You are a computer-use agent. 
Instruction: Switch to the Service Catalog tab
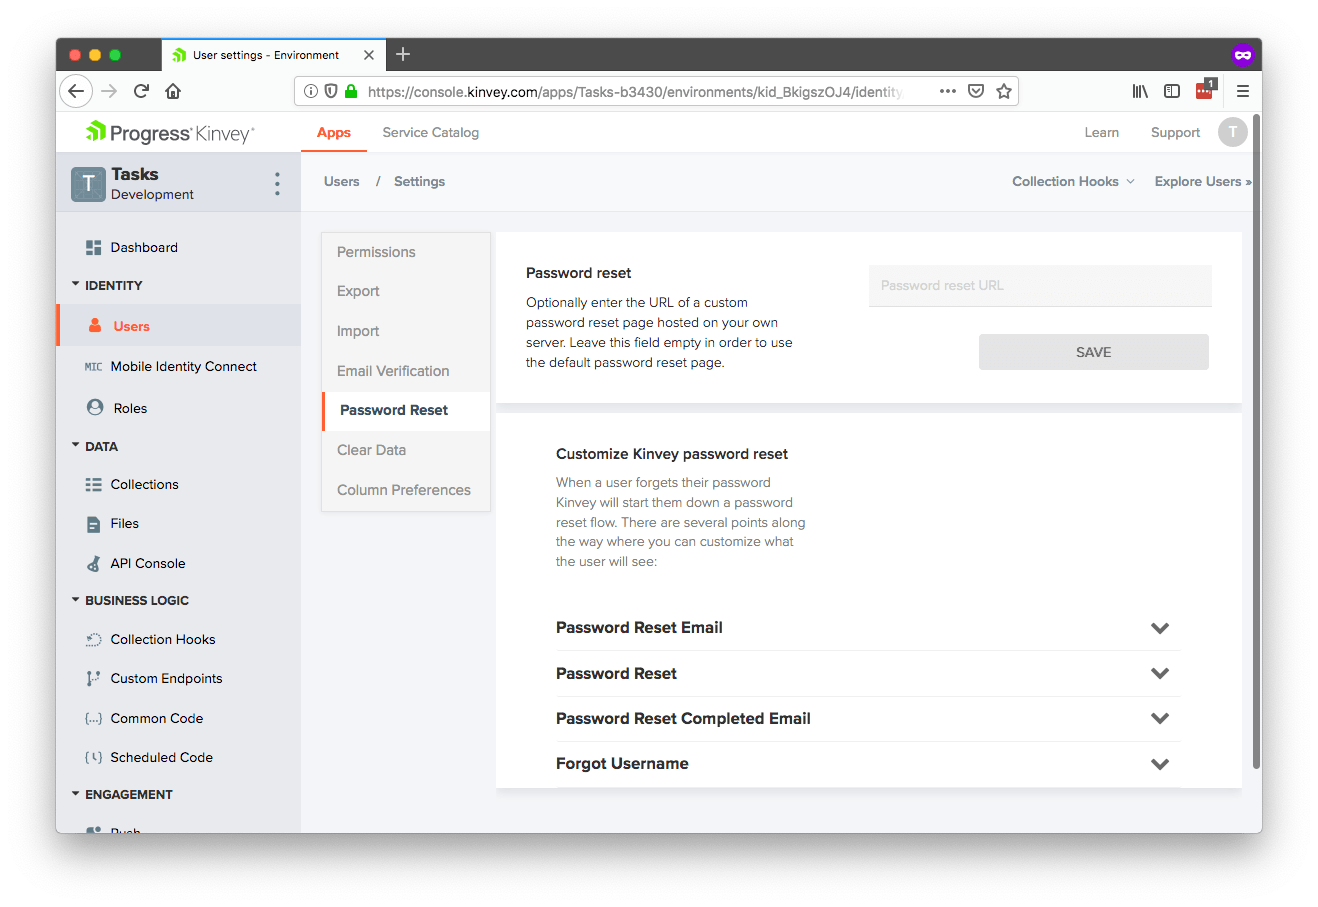tap(430, 132)
